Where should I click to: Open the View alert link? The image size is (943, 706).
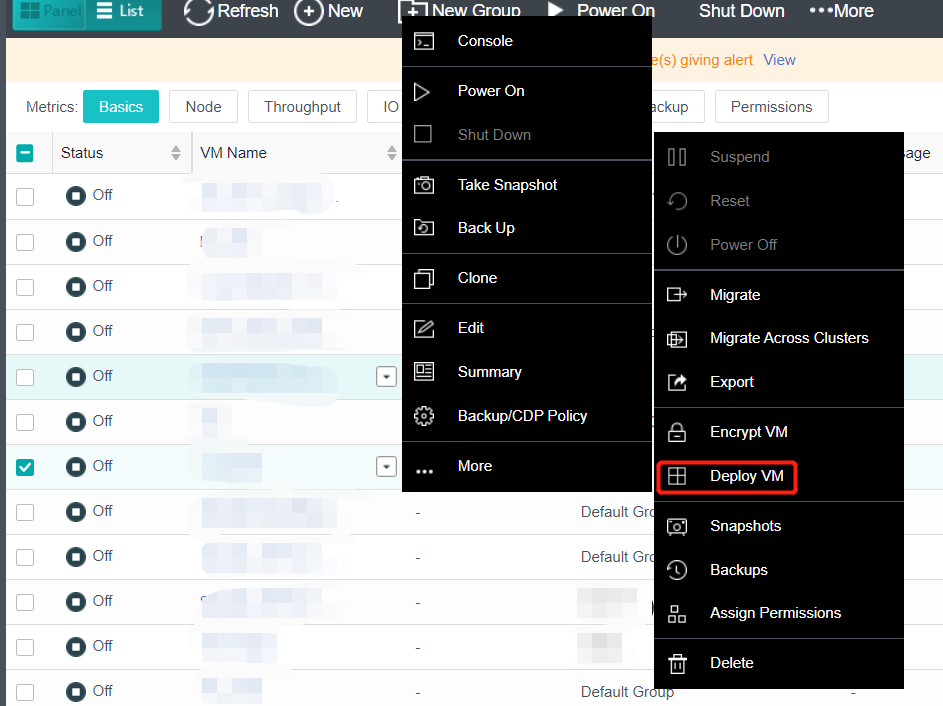click(779, 60)
